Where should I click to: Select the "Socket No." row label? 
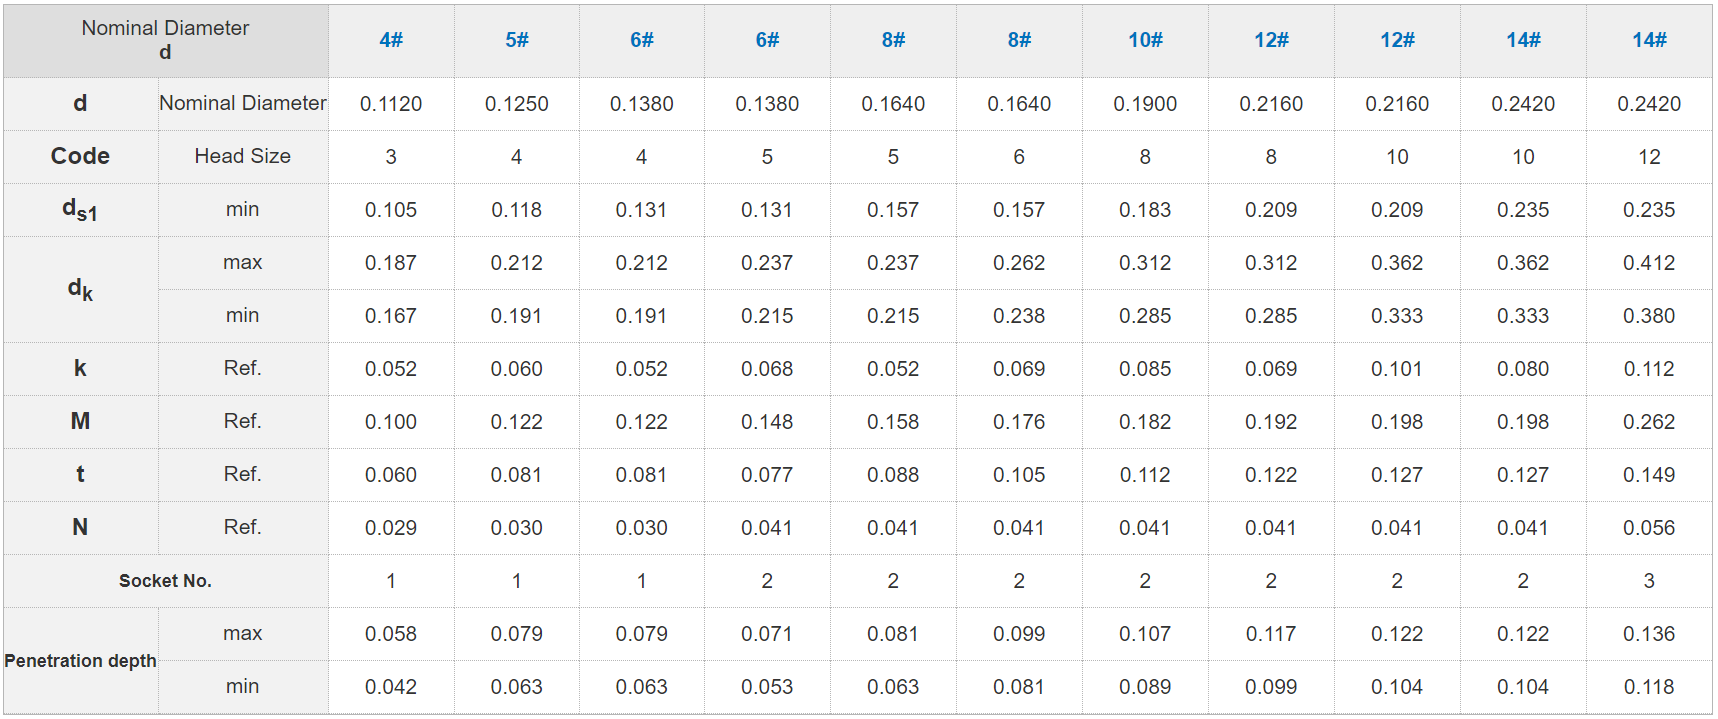pyautogui.click(x=165, y=581)
